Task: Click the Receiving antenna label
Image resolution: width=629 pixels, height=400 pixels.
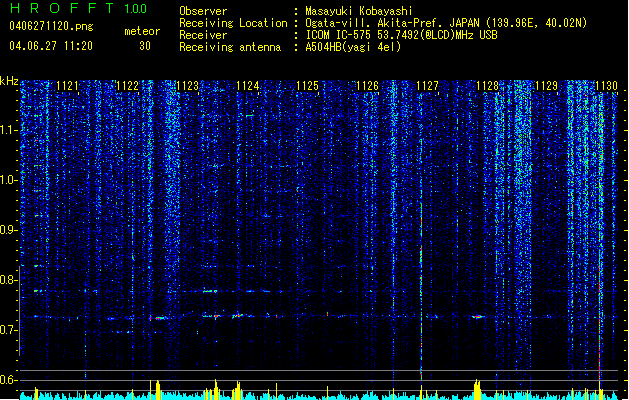Action: click(230, 47)
